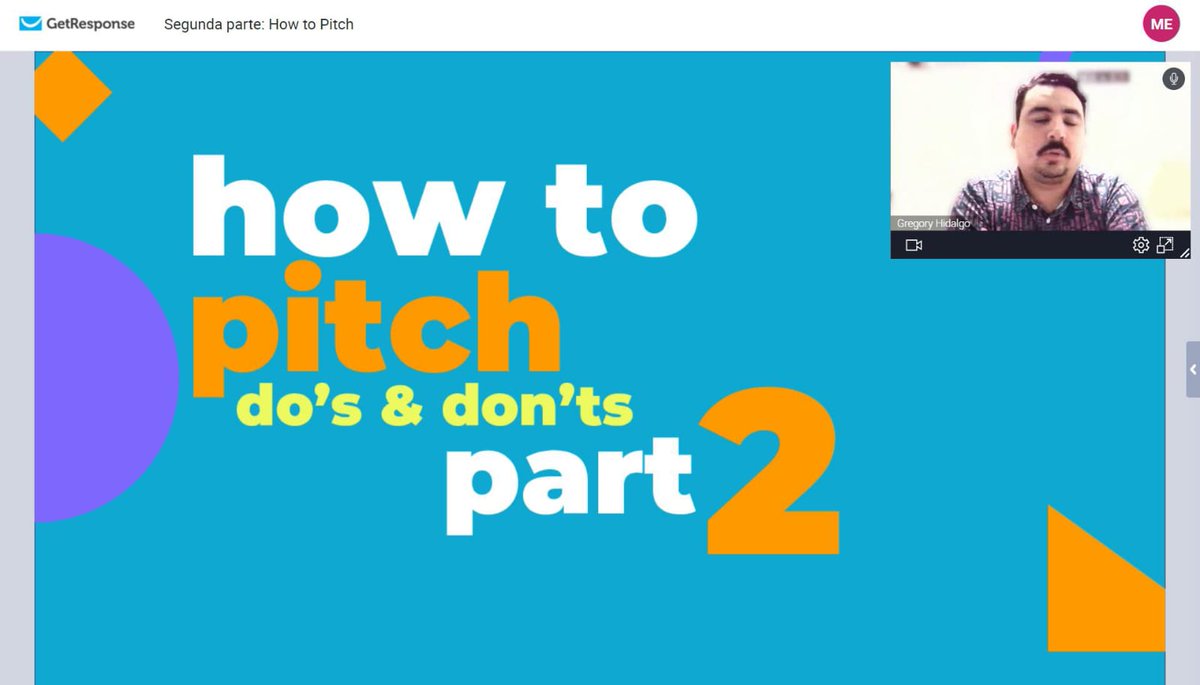1200x685 pixels.
Task: Click the 'how to pitch' presentation slide
Action: pos(600,368)
